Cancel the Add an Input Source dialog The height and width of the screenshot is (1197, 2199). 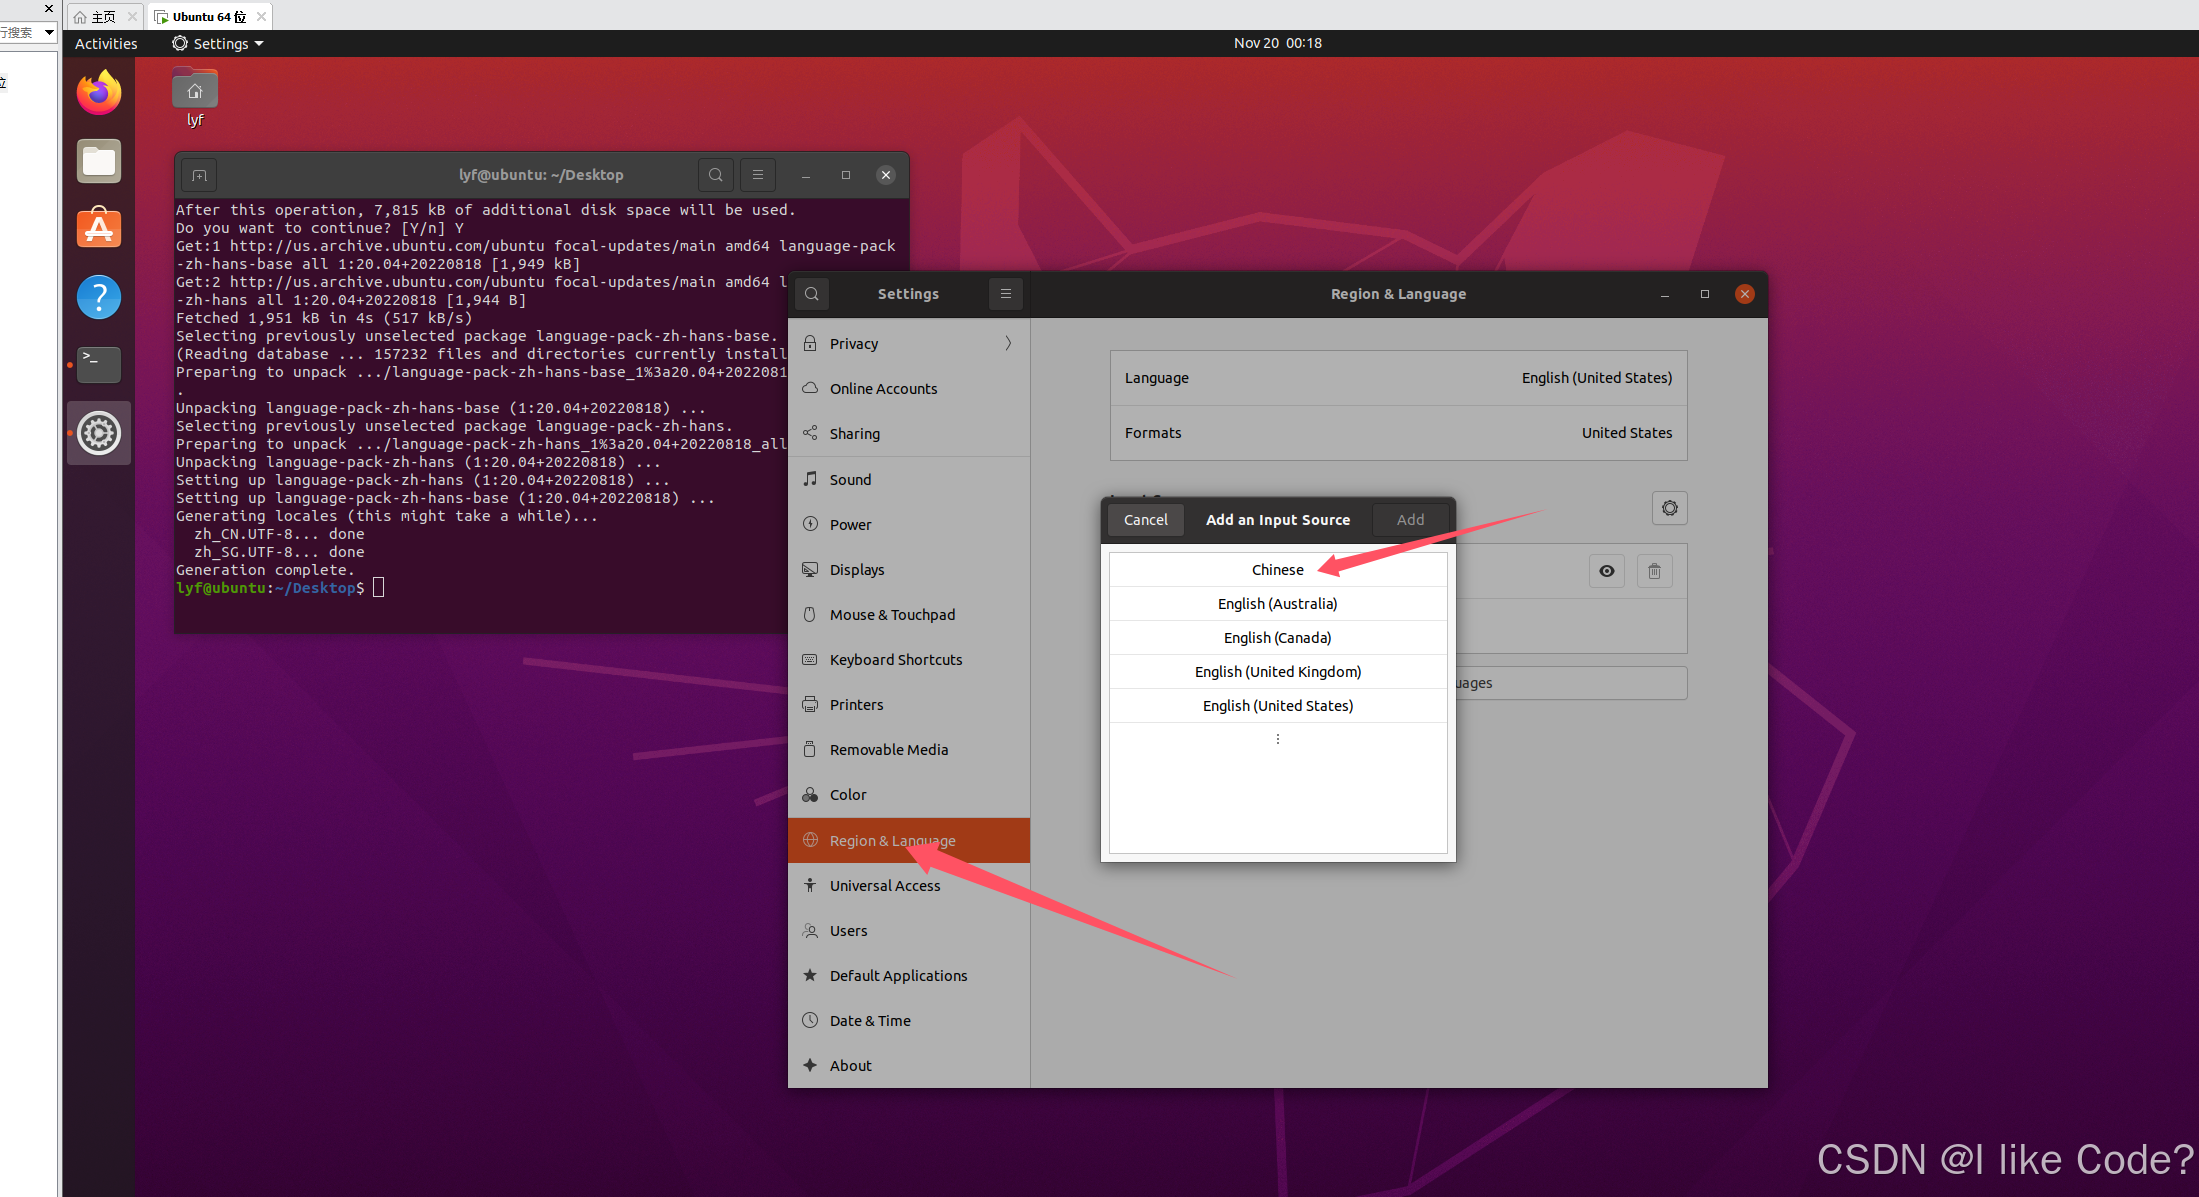click(x=1145, y=520)
